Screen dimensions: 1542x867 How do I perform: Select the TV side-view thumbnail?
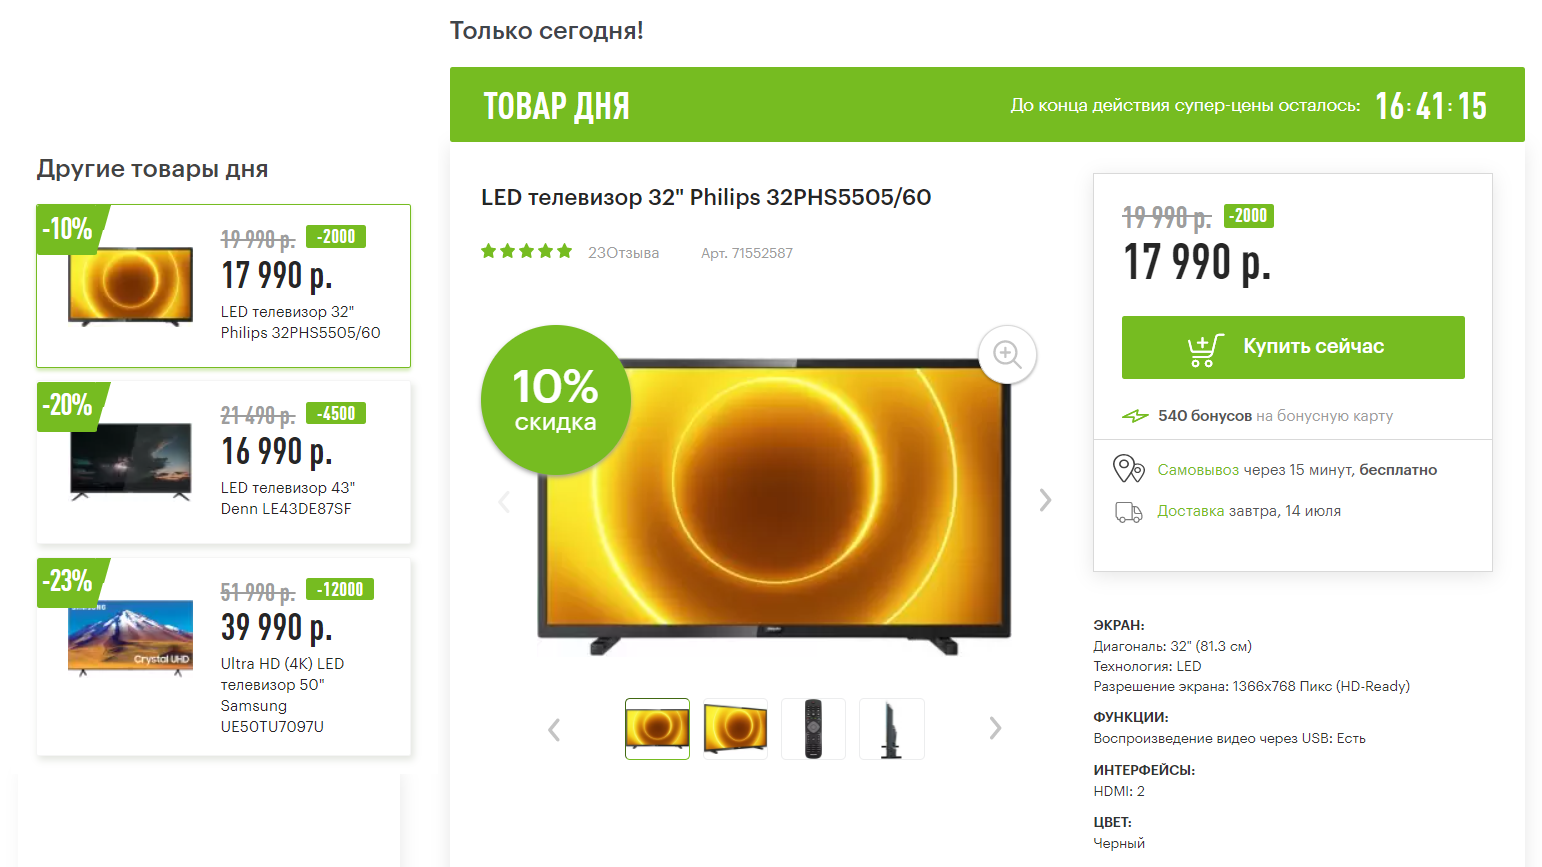(x=891, y=729)
